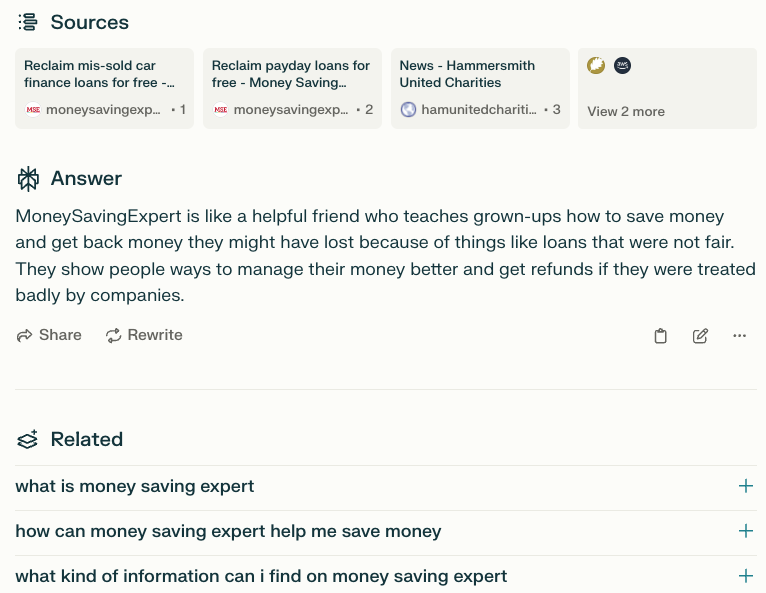Click the rewrite cycle arrows icon
766x593 pixels.
pyautogui.click(x=113, y=336)
